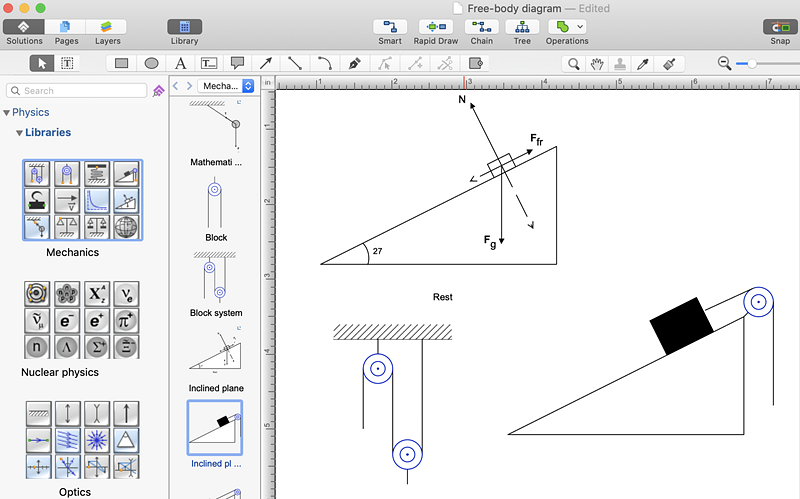Pick the text tool
This screenshot has height=499, width=800.
(x=180, y=63)
